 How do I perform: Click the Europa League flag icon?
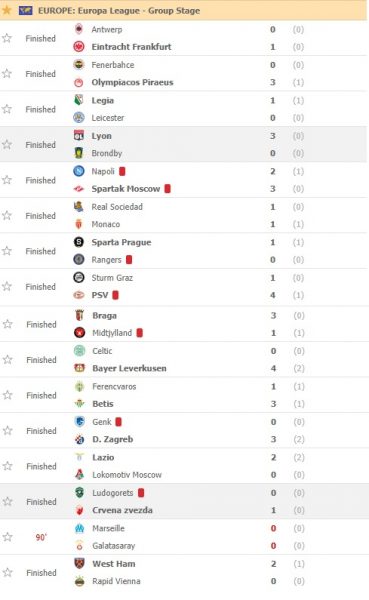(x=26, y=10)
